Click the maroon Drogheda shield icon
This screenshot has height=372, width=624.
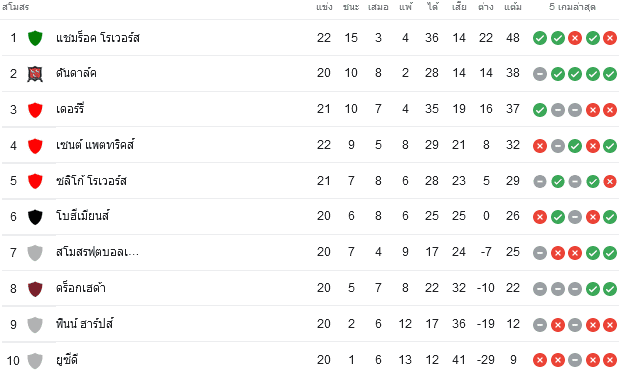point(35,288)
